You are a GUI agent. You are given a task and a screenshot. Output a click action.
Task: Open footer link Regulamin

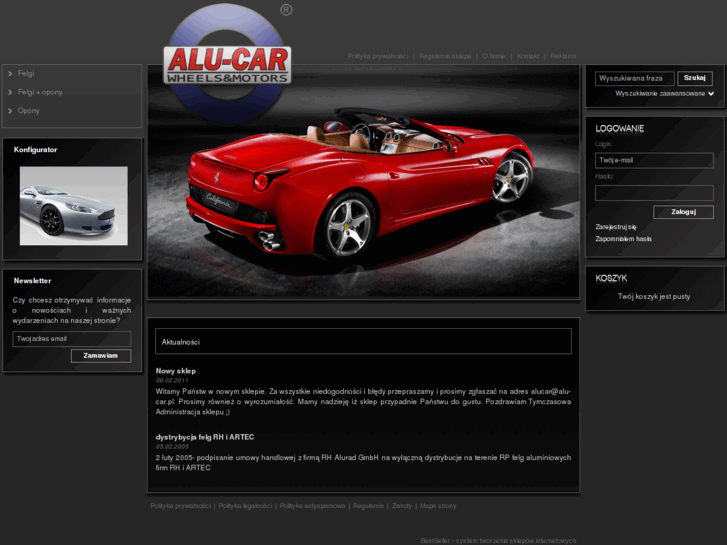(369, 506)
